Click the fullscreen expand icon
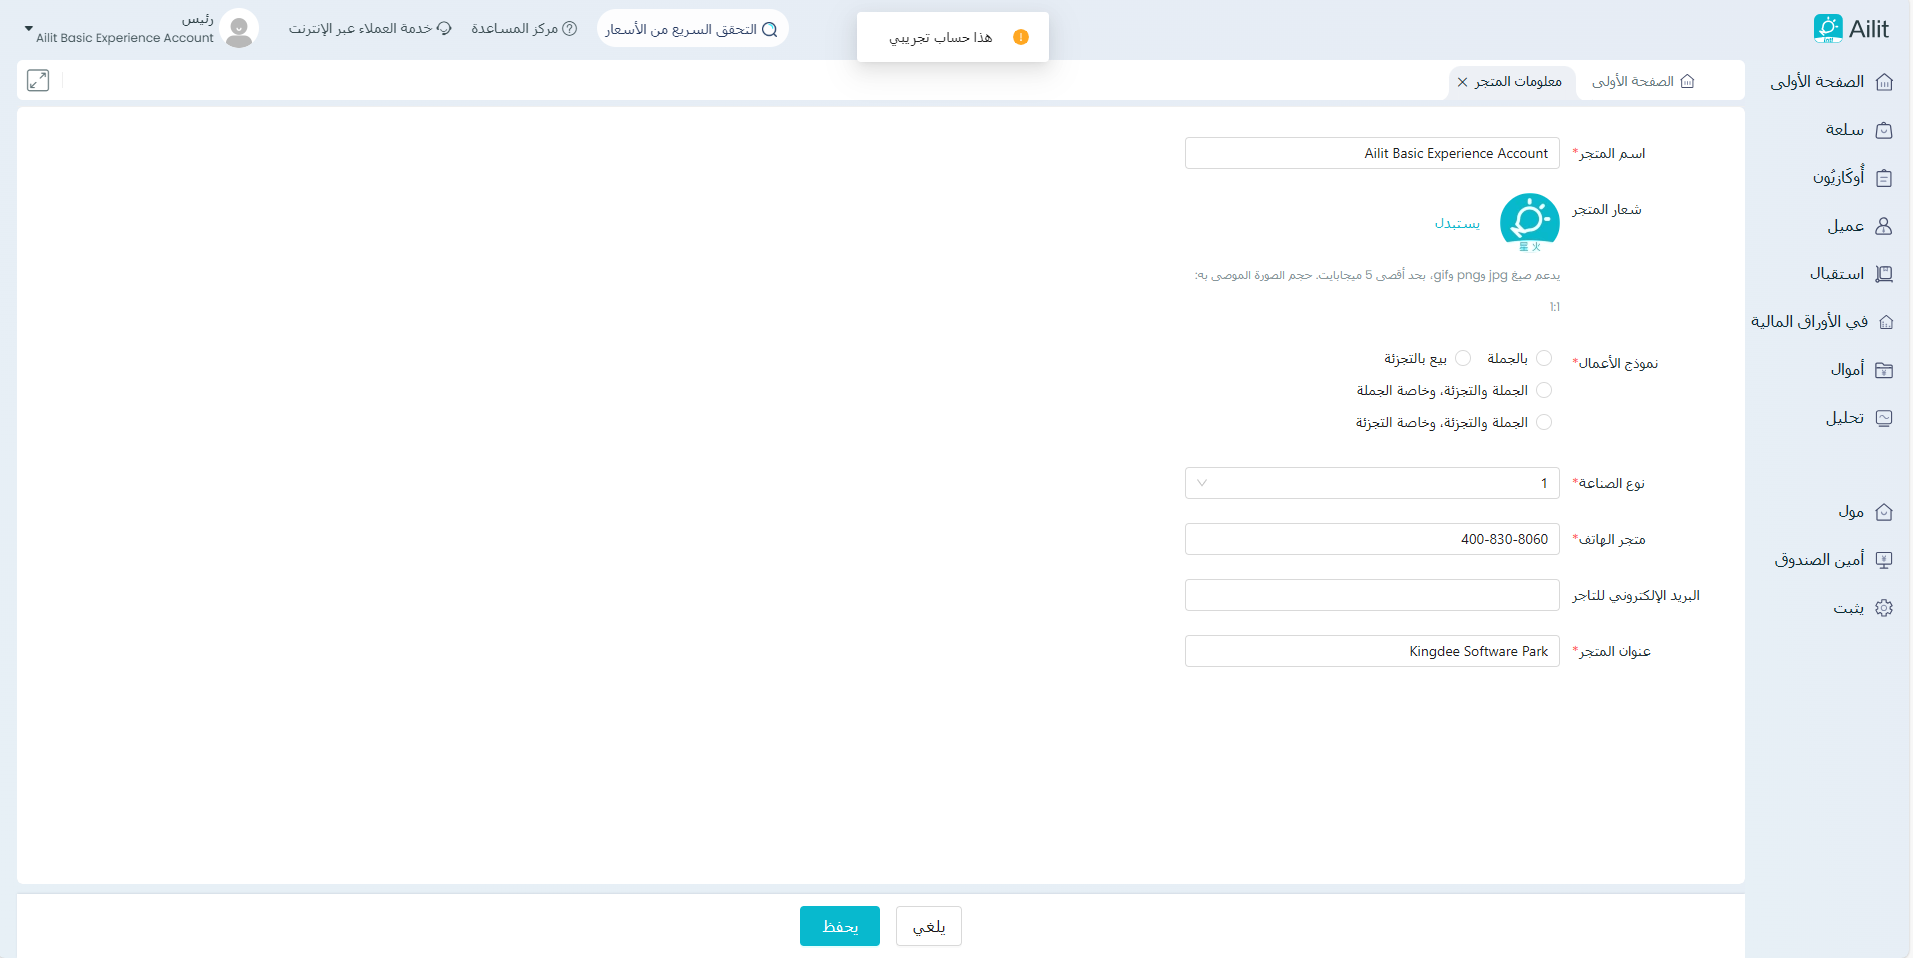This screenshot has width=1913, height=958. point(38,81)
